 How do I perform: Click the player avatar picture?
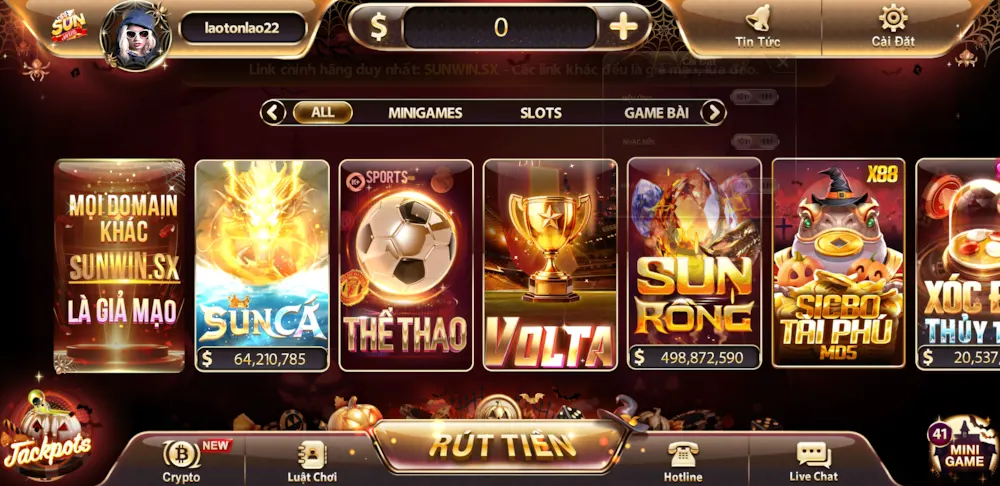[x=136, y=36]
